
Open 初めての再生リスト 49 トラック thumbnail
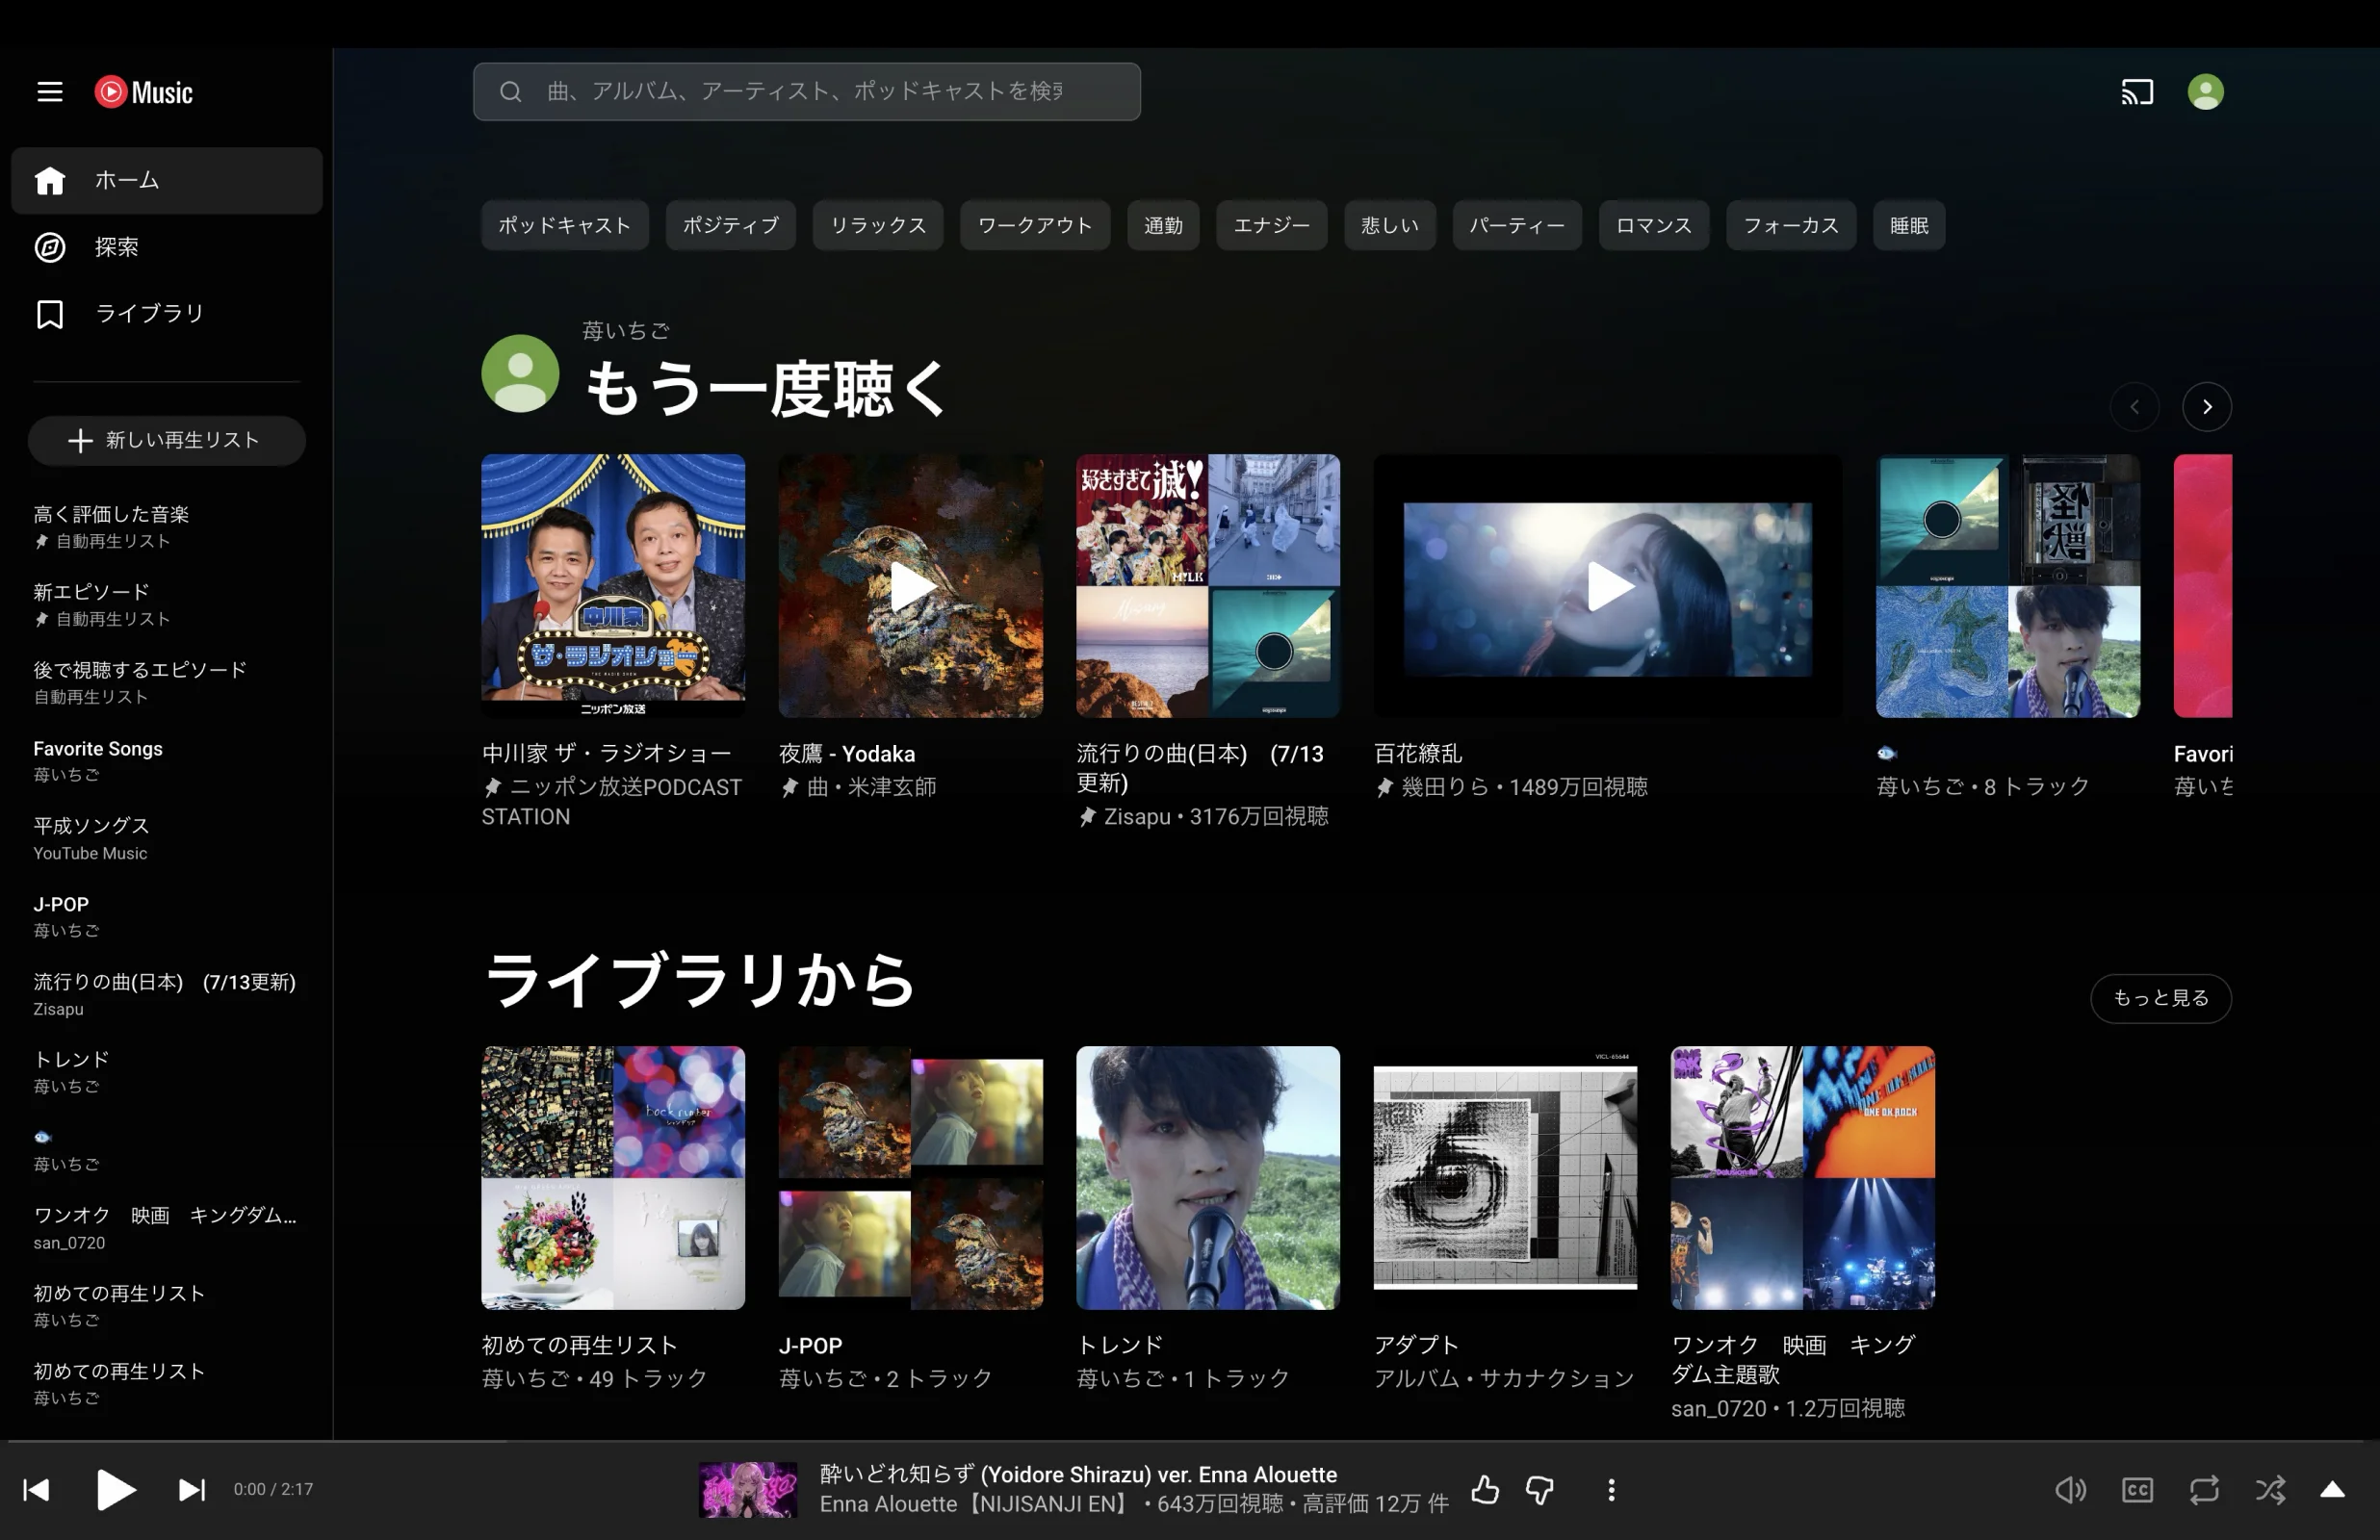click(x=613, y=1178)
